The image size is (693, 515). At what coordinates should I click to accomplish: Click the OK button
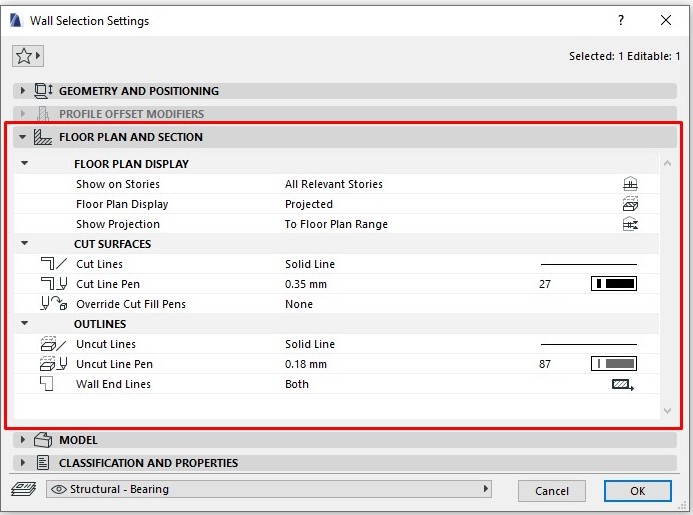click(x=637, y=491)
